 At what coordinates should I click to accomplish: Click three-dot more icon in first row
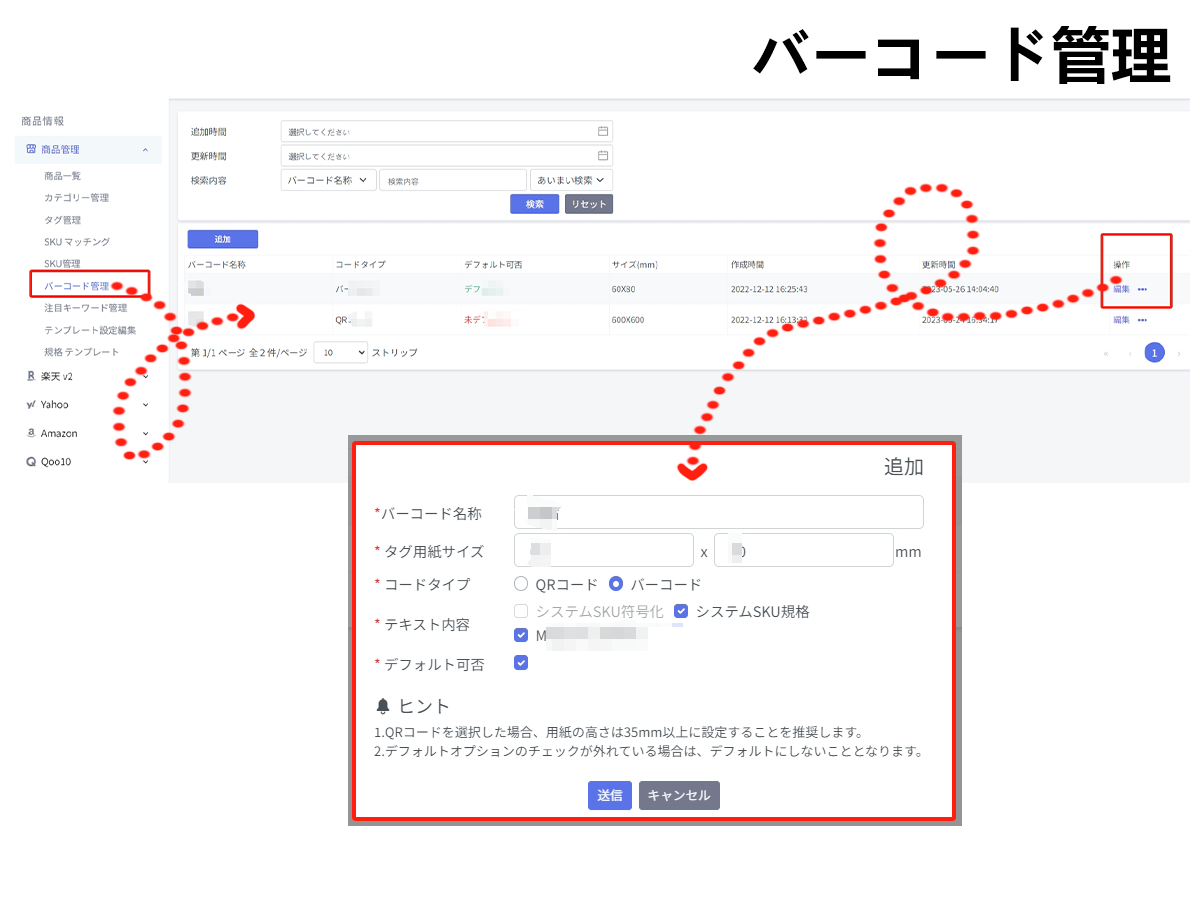coord(1142,290)
